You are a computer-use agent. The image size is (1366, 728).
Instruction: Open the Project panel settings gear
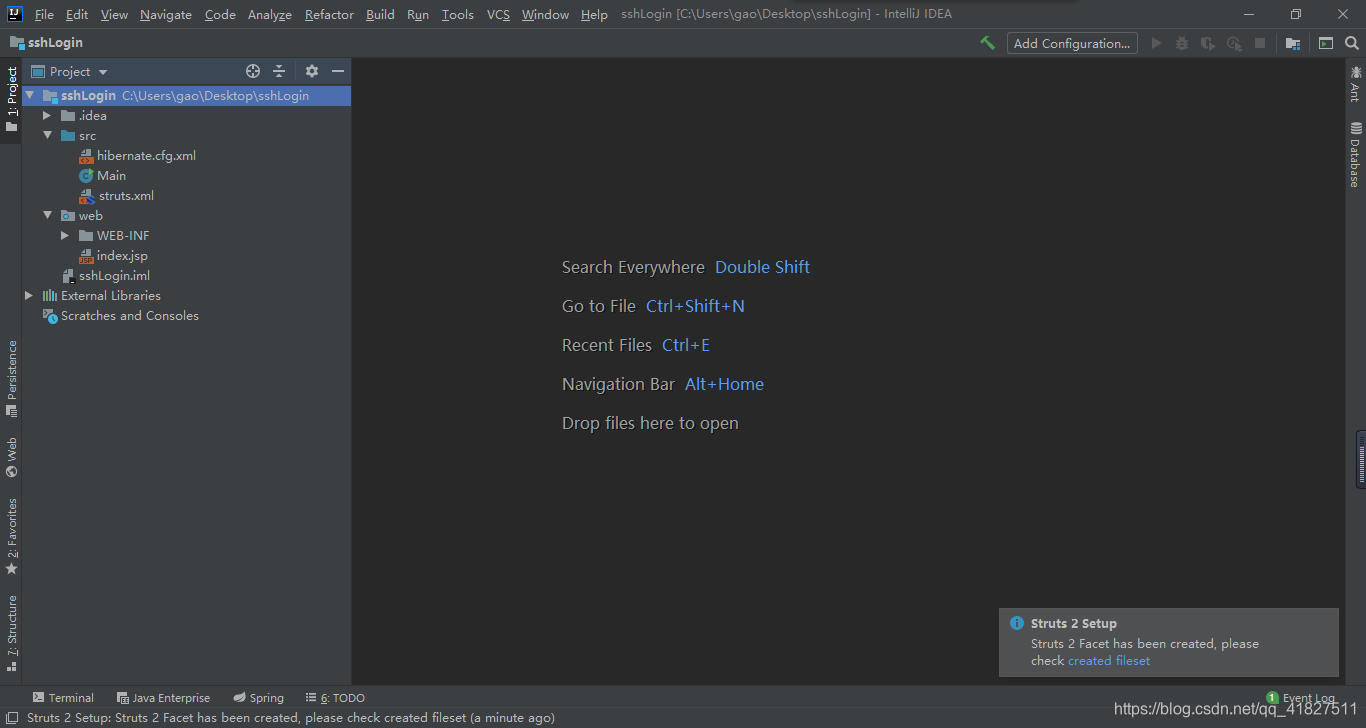point(312,71)
